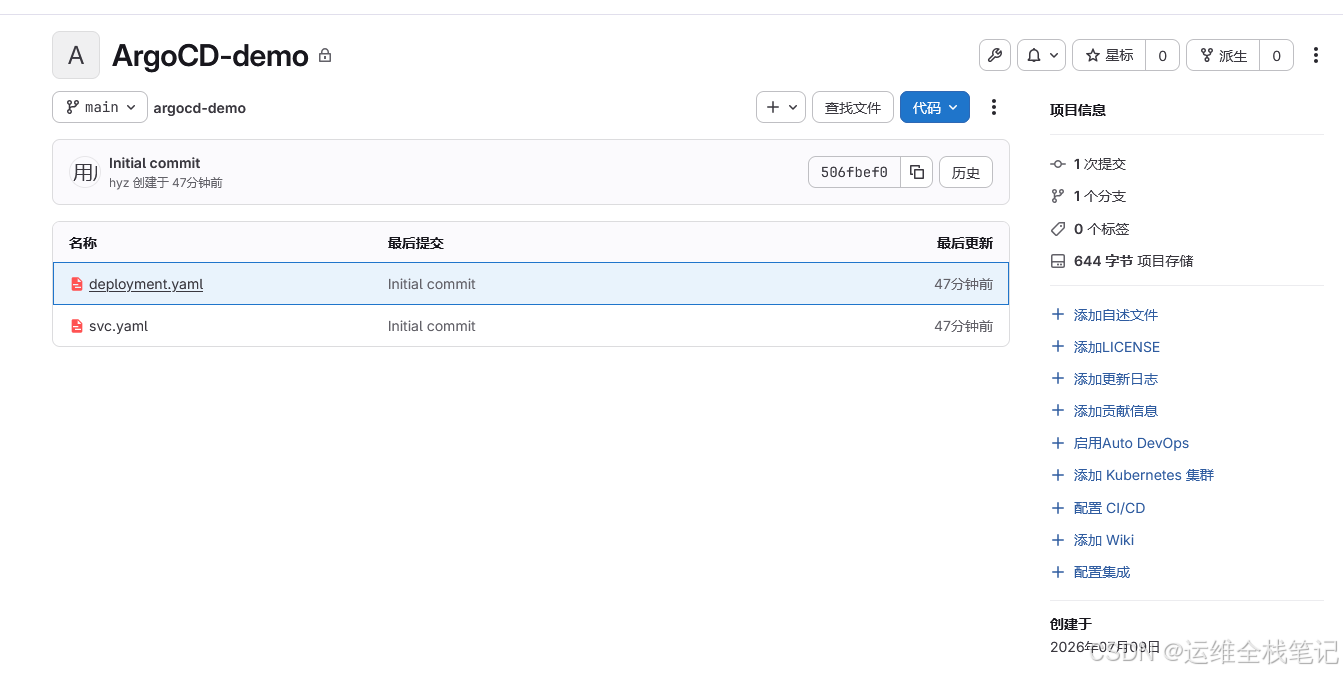Click the 项目信息 heading
The width and height of the screenshot is (1343, 674).
1078,110
